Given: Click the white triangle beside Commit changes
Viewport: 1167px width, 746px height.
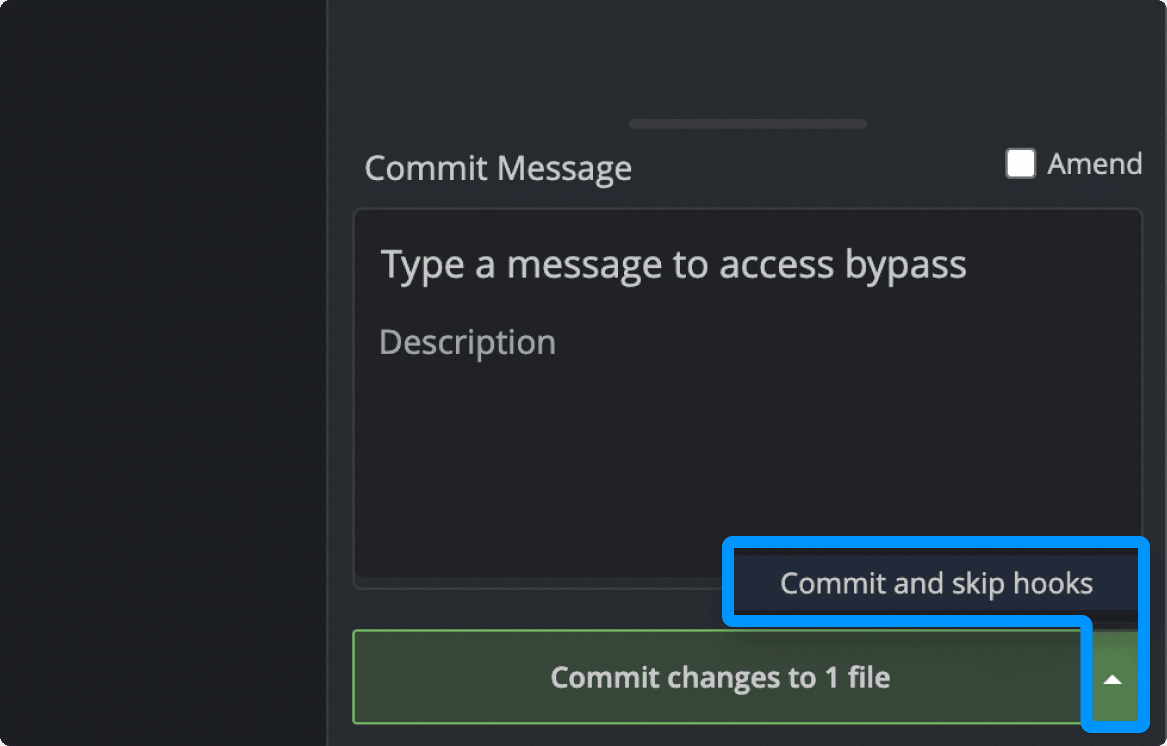Looking at the screenshot, I should point(1112,679).
